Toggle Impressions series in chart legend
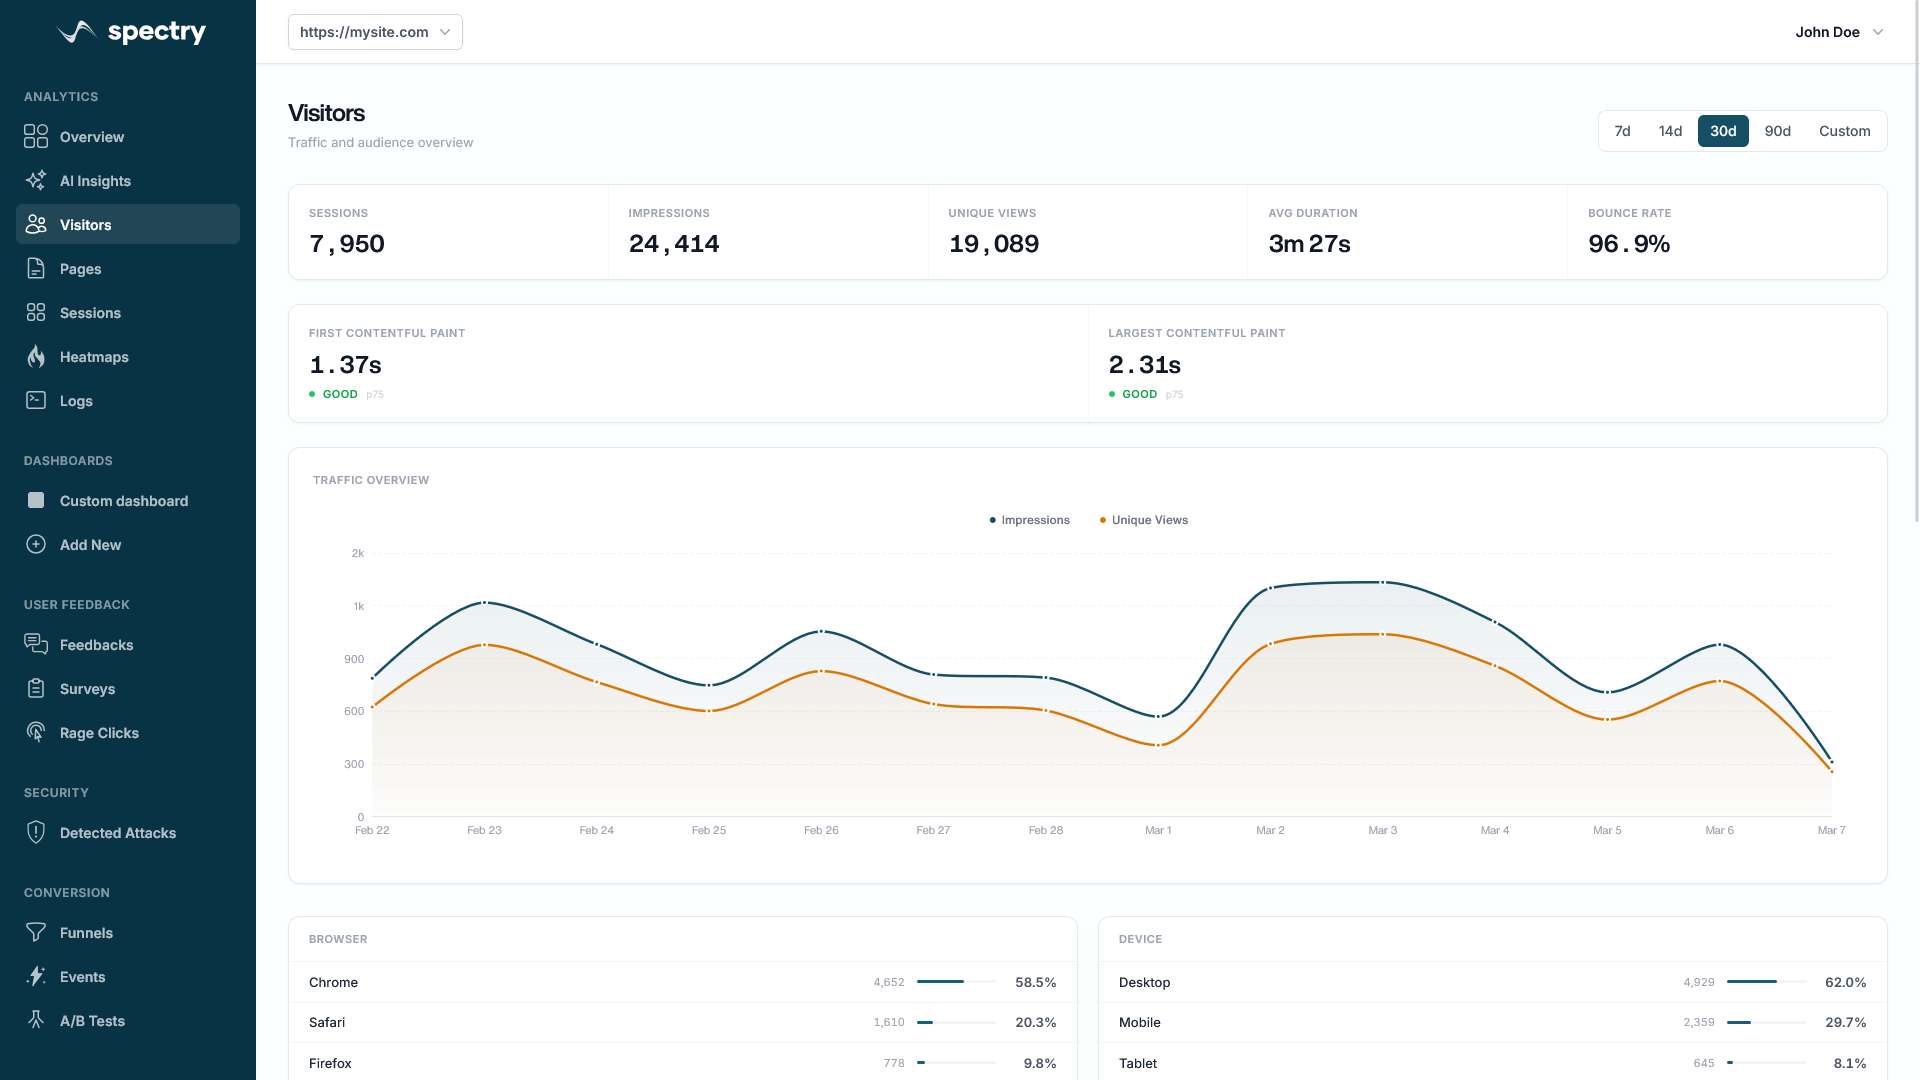The image size is (1920, 1080). click(1029, 520)
